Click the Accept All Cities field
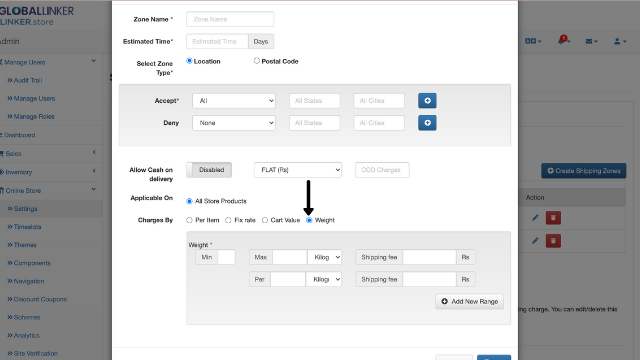This screenshot has height=360, width=640. click(x=379, y=101)
